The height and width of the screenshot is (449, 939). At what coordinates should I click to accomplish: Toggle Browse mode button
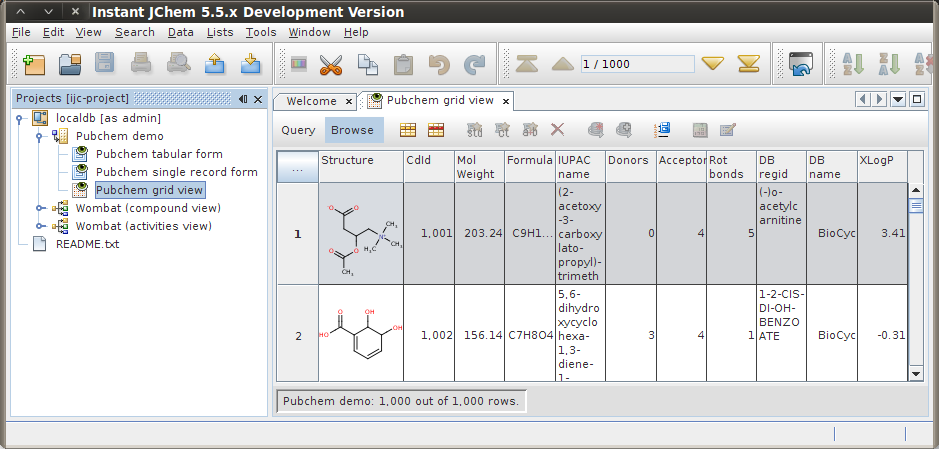coord(352,130)
